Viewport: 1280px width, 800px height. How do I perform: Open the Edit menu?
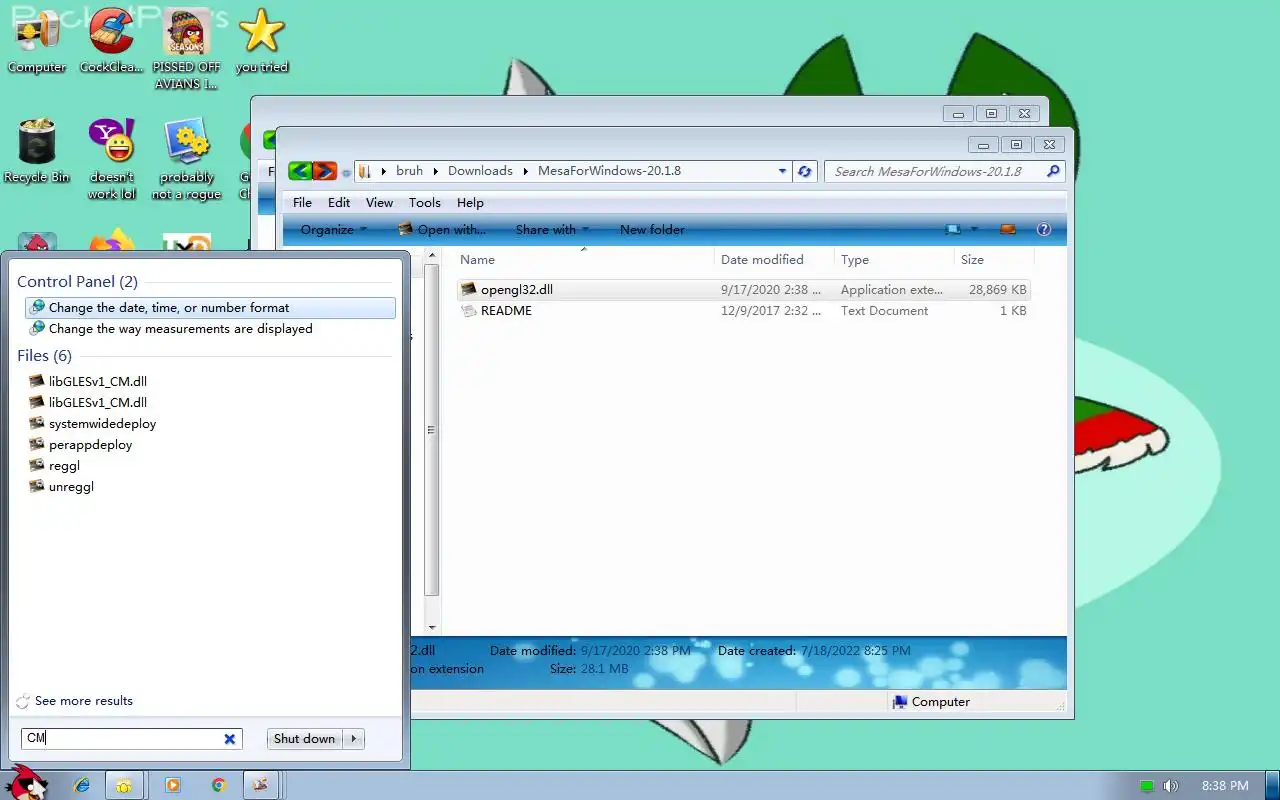tap(339, 202)
